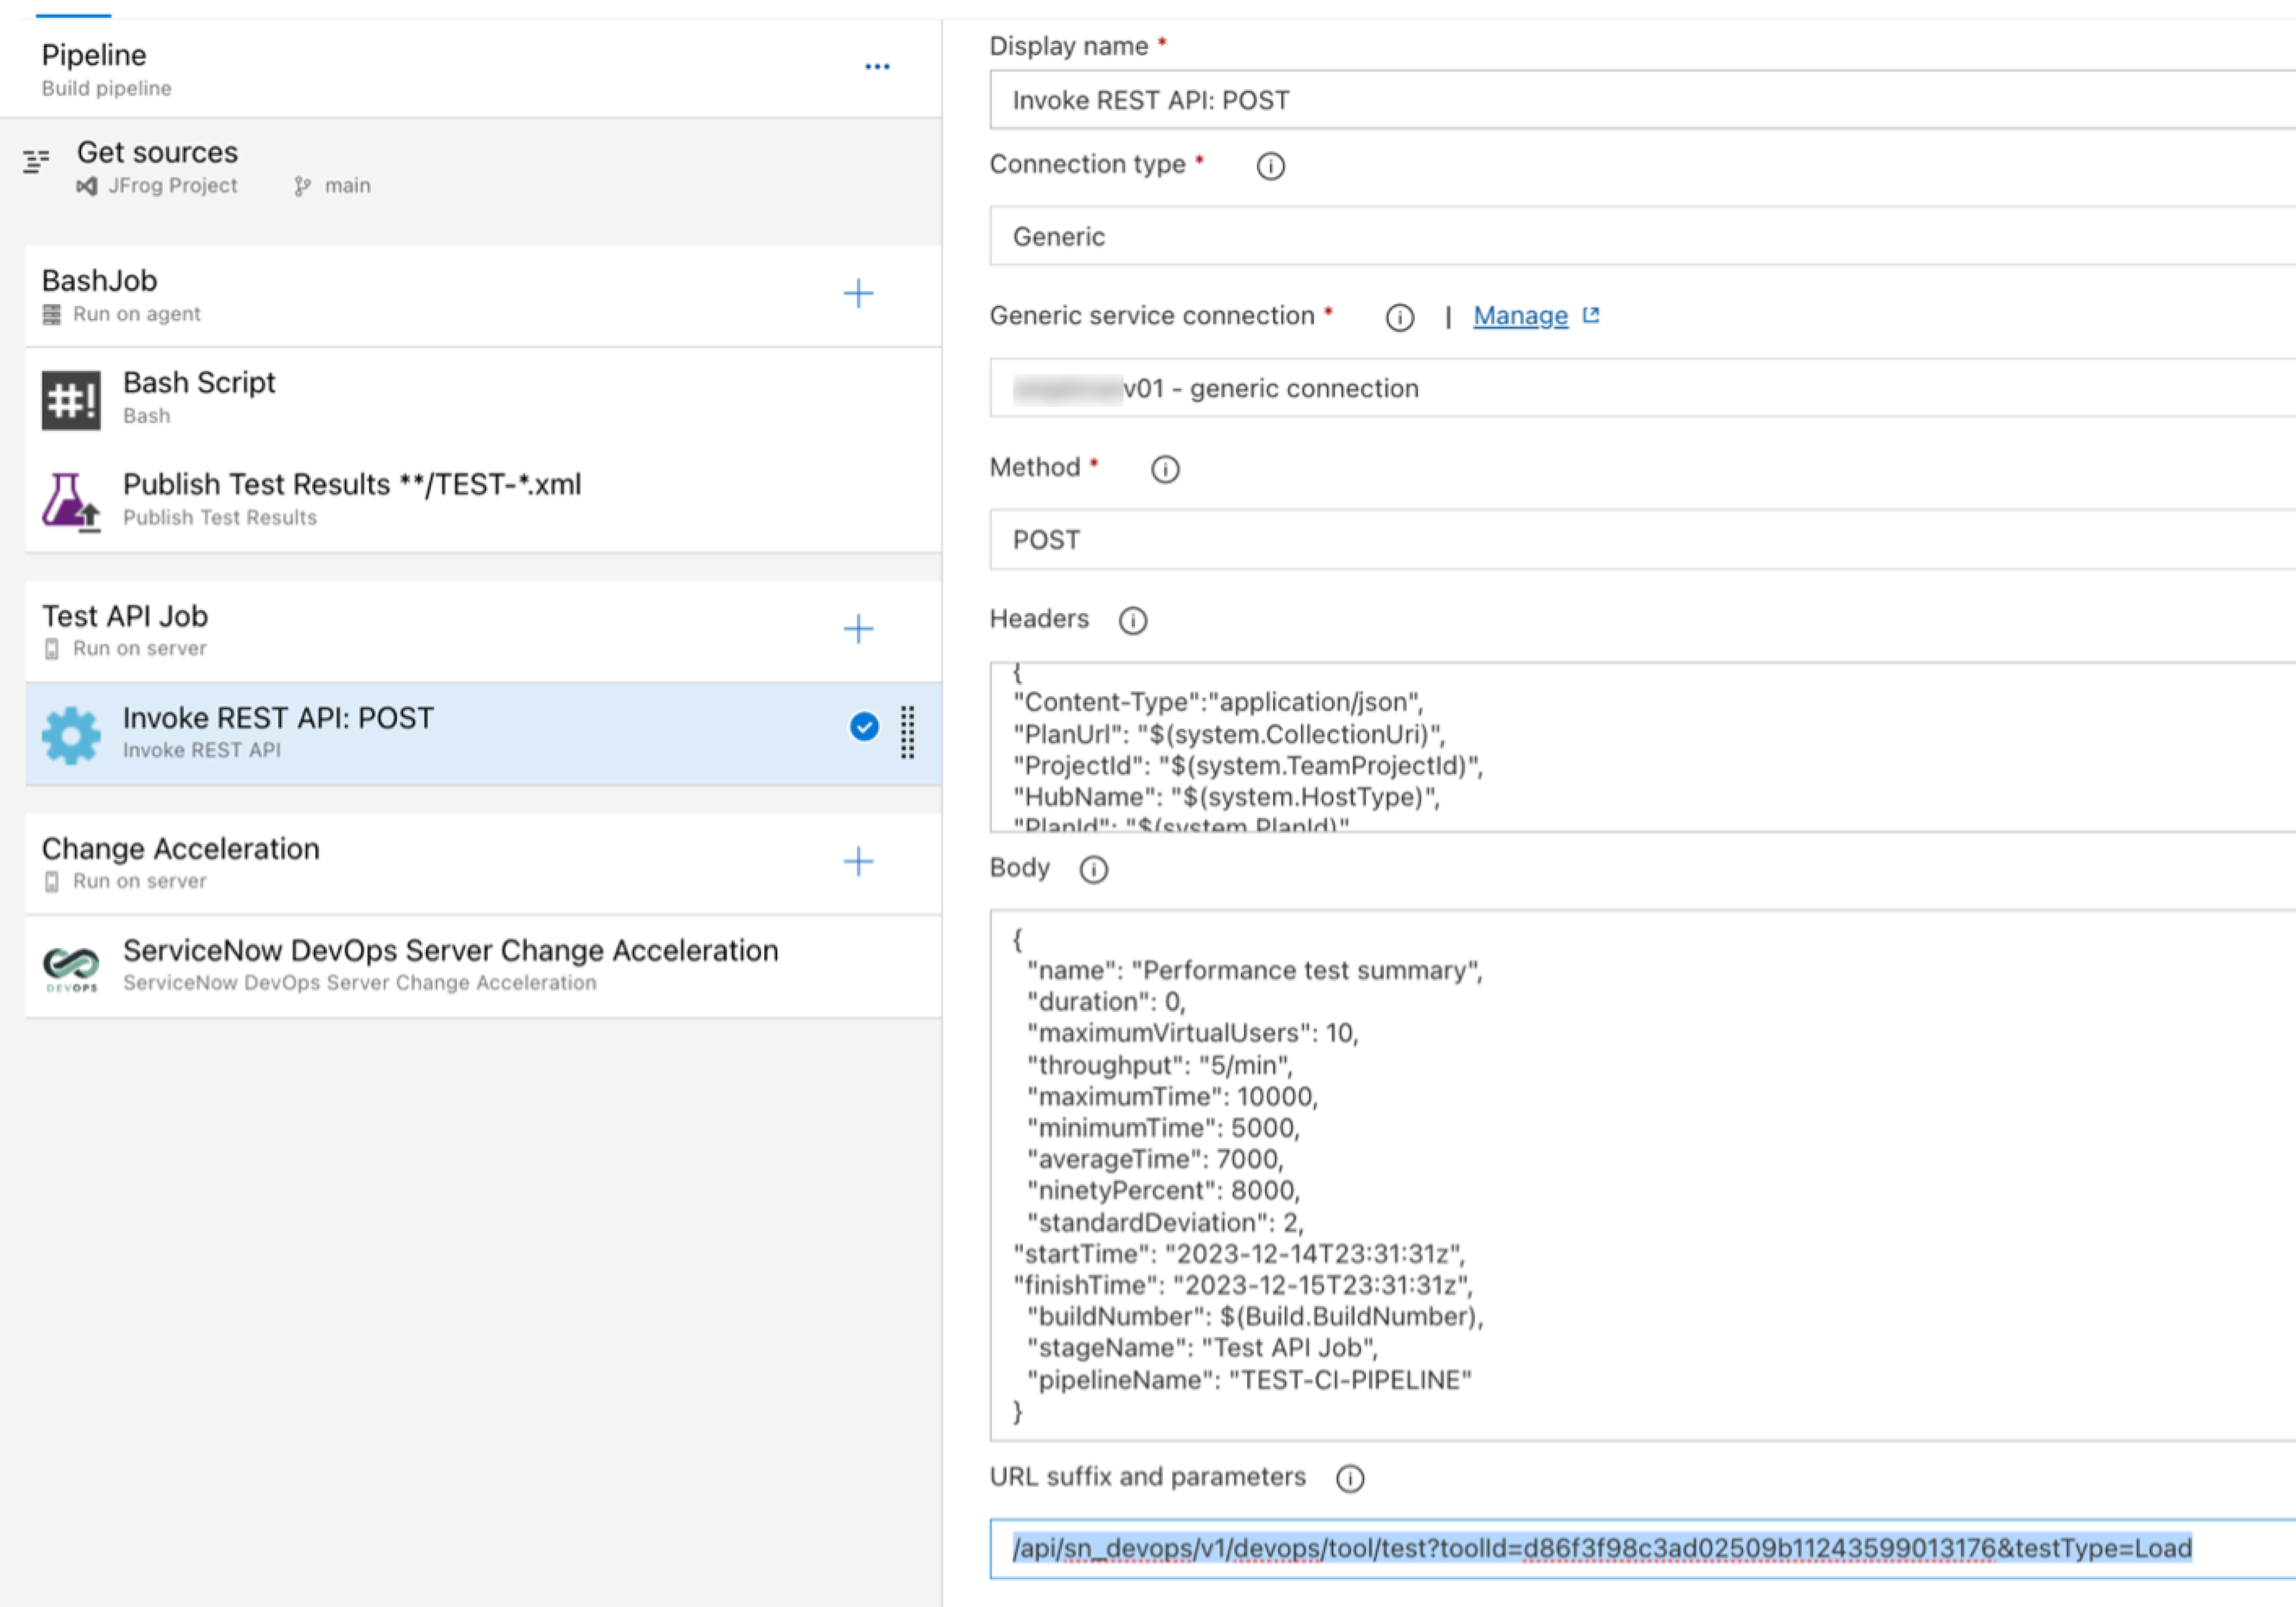
Task: Open the Pipeline more options ellipsis
Action: (x=877, y=67)
